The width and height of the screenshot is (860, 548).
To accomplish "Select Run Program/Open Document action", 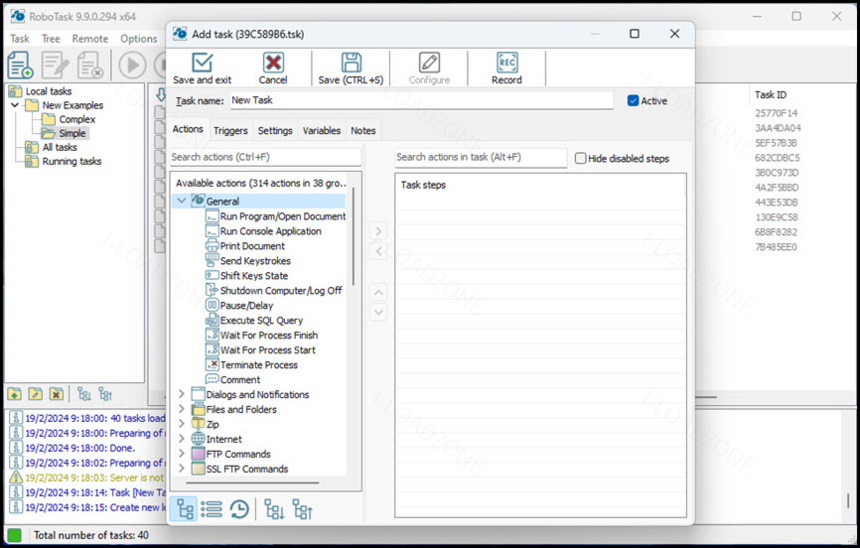I will coord(275,216).
